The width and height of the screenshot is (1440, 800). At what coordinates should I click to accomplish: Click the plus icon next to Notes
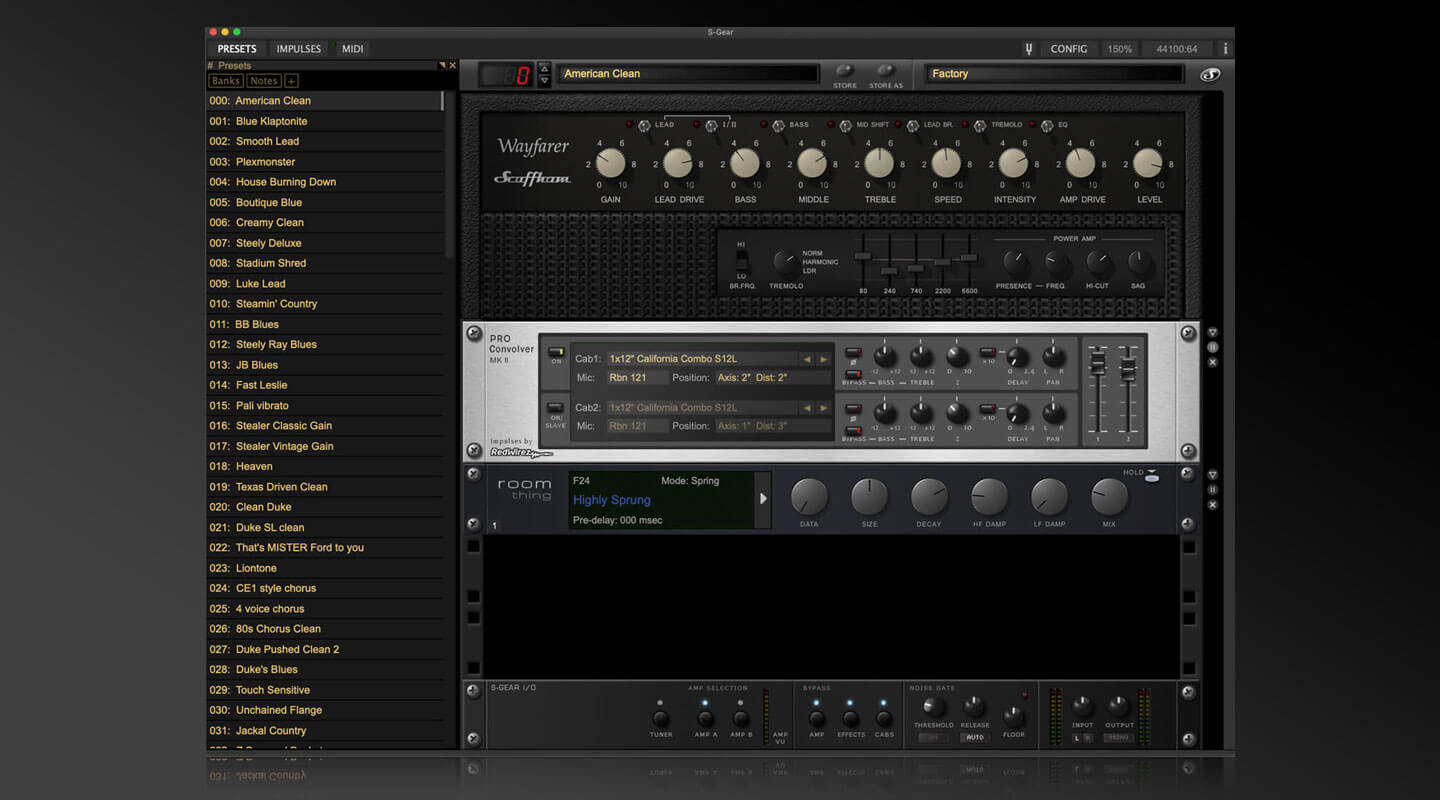[291, 81]
